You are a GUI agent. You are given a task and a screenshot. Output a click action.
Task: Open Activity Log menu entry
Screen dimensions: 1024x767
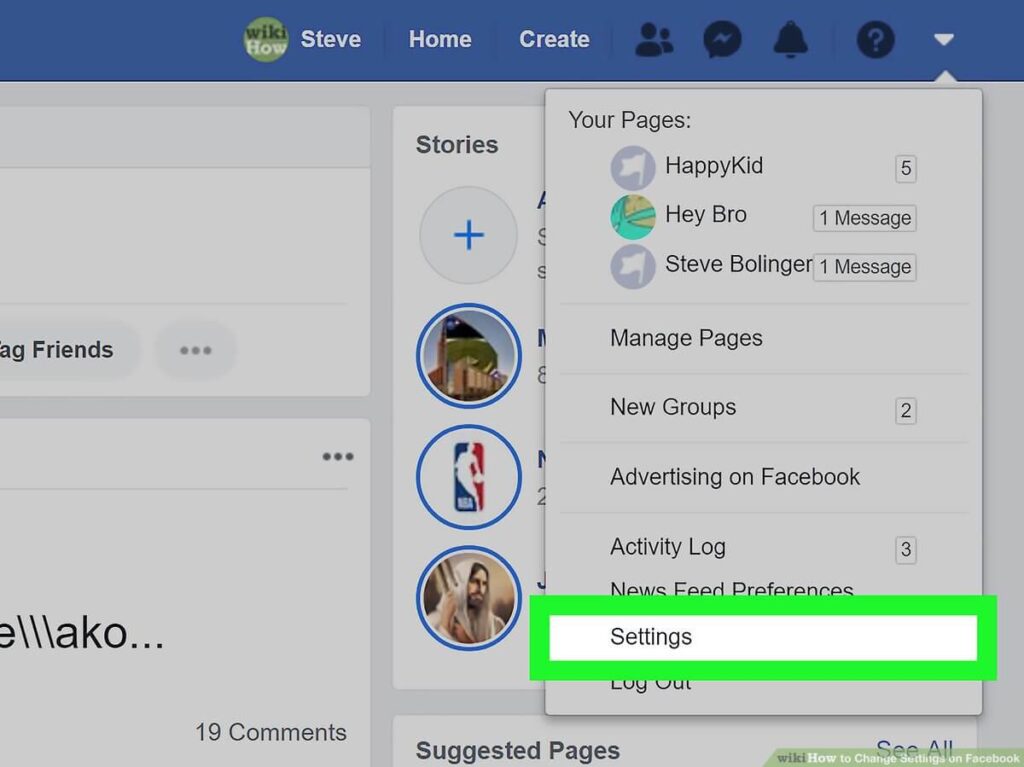[x=668, y=547]
